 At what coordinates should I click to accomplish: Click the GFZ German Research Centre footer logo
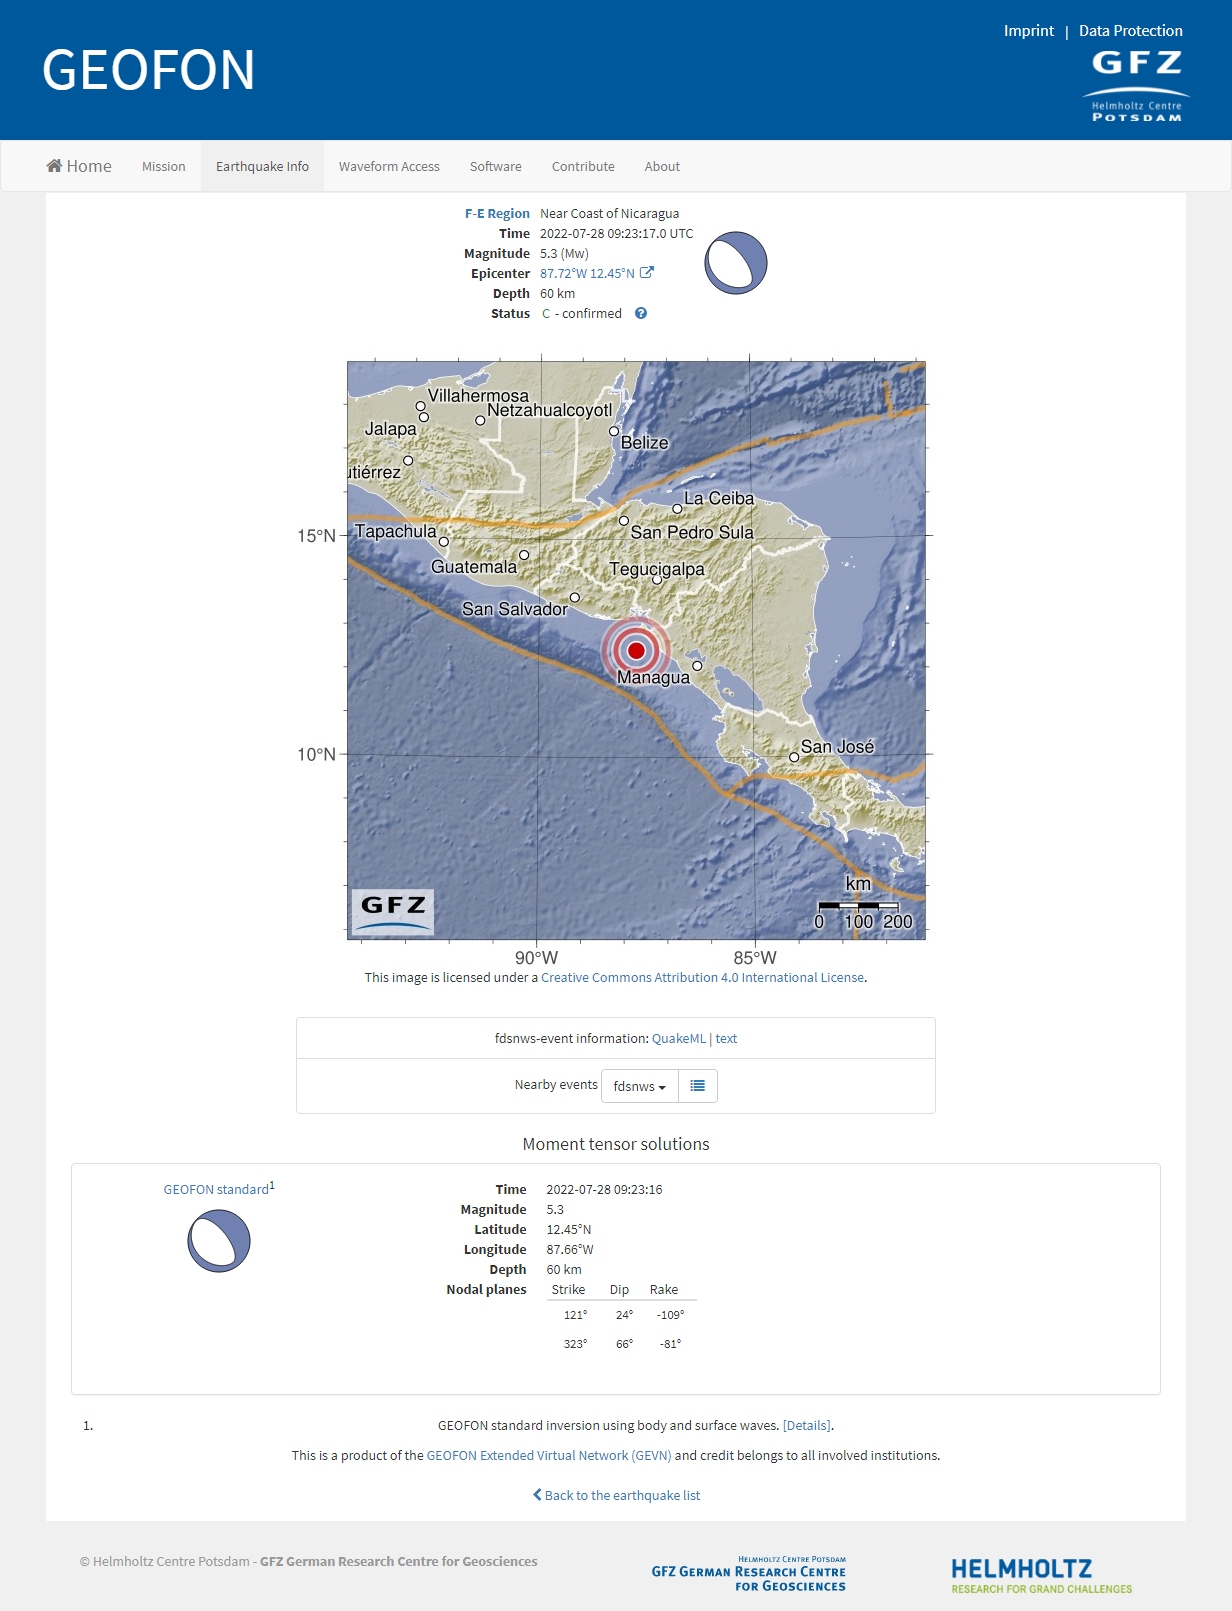pyautogui.click(x=748, y=1574)
